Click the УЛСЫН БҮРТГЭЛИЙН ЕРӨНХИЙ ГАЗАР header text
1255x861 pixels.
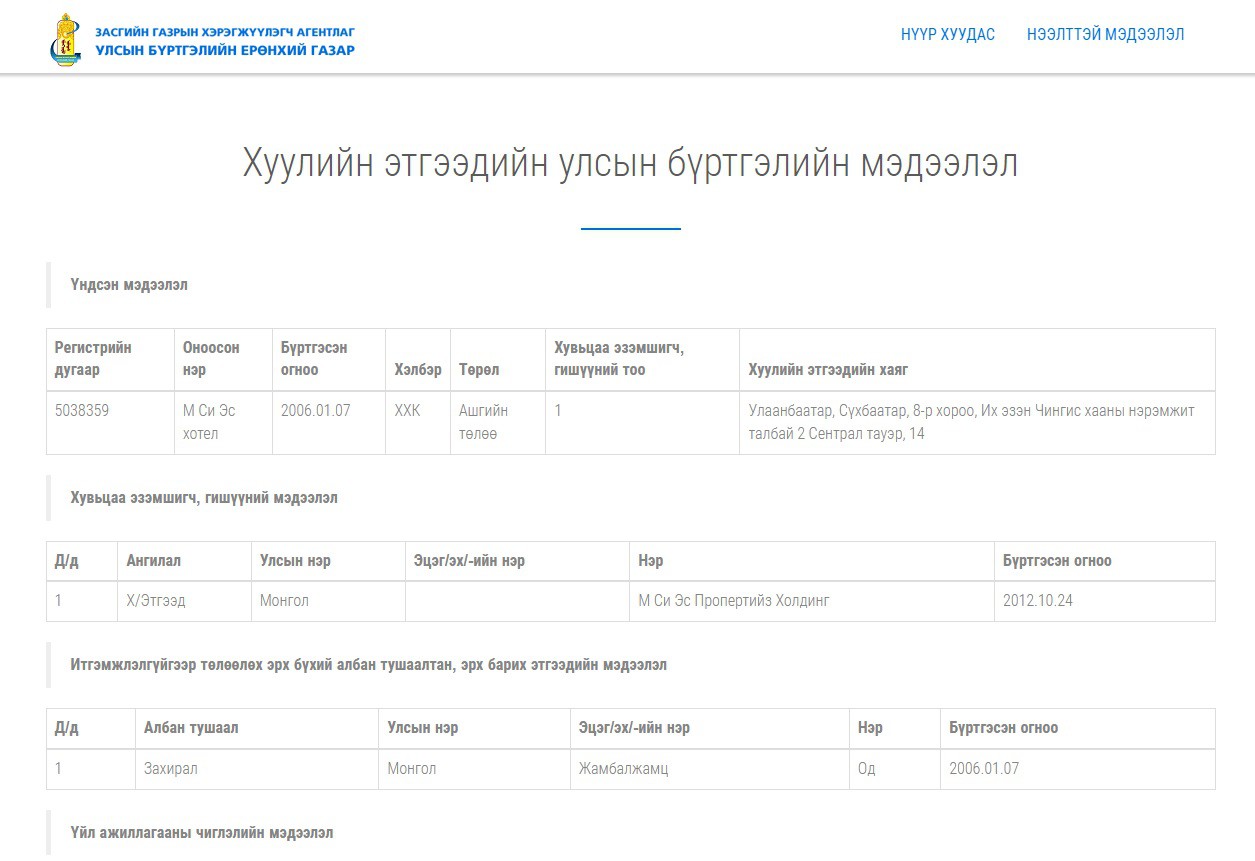[225, 50]
